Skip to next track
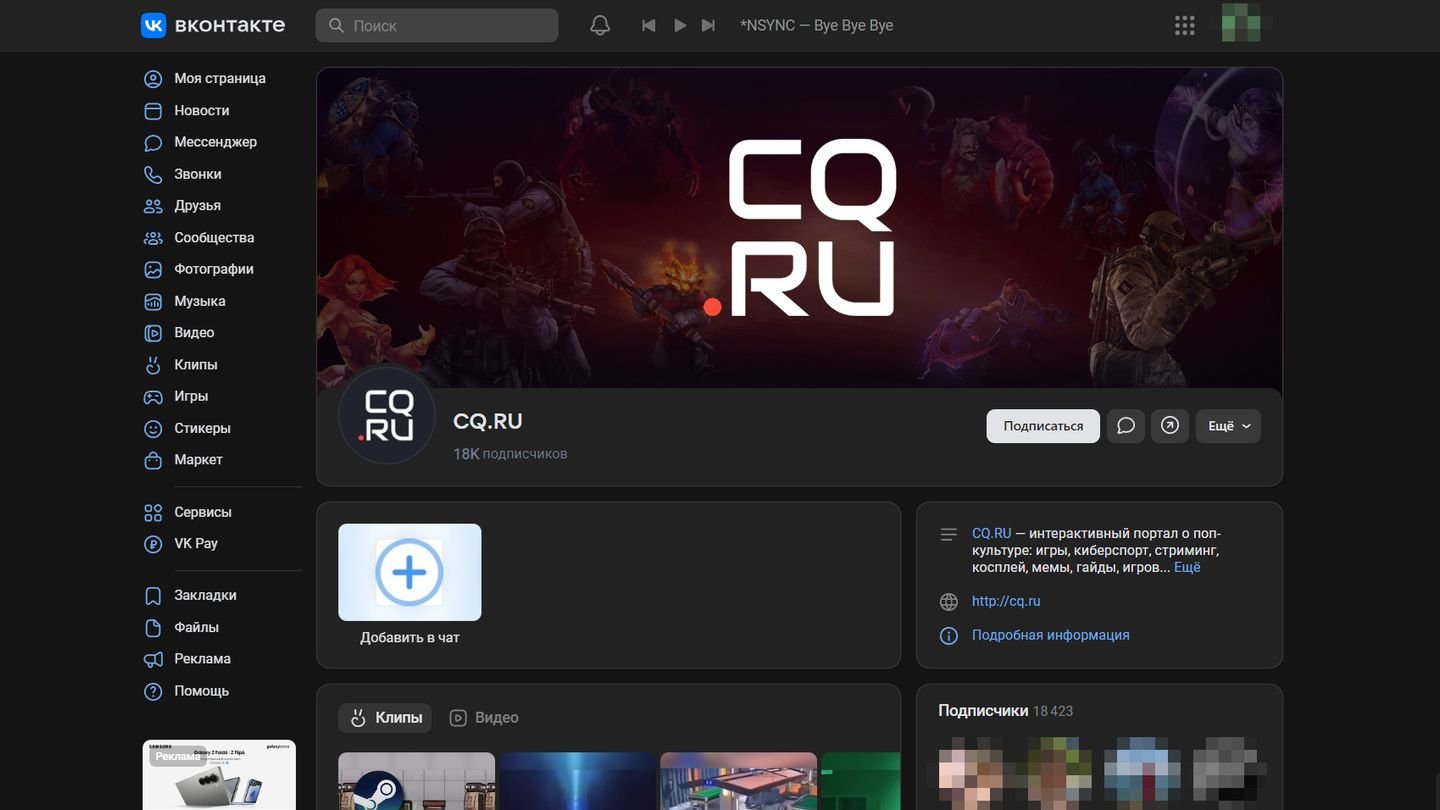The image size is (1440, 810). click(709, 25)
